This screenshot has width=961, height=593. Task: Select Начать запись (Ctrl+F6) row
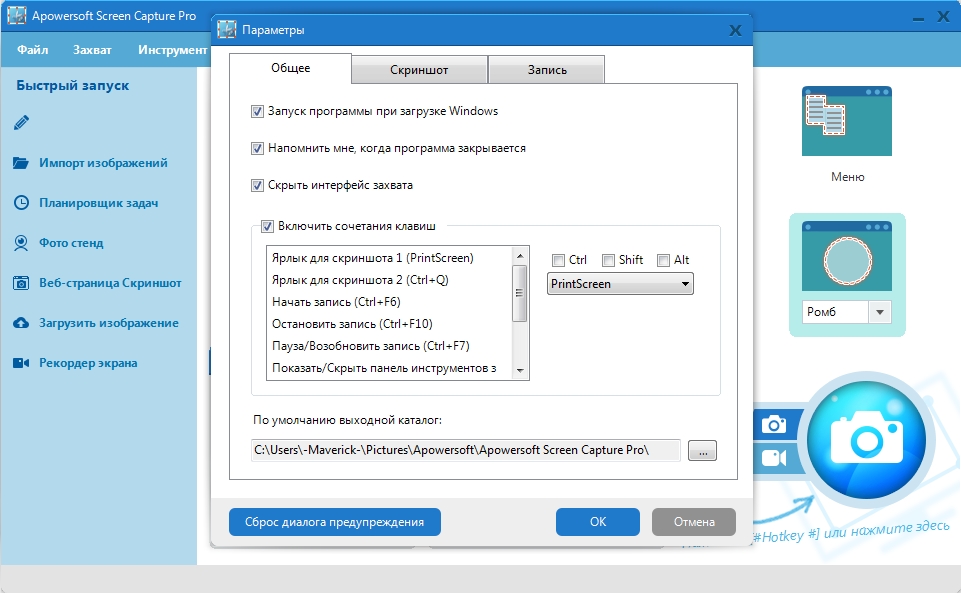pos(390,302)
